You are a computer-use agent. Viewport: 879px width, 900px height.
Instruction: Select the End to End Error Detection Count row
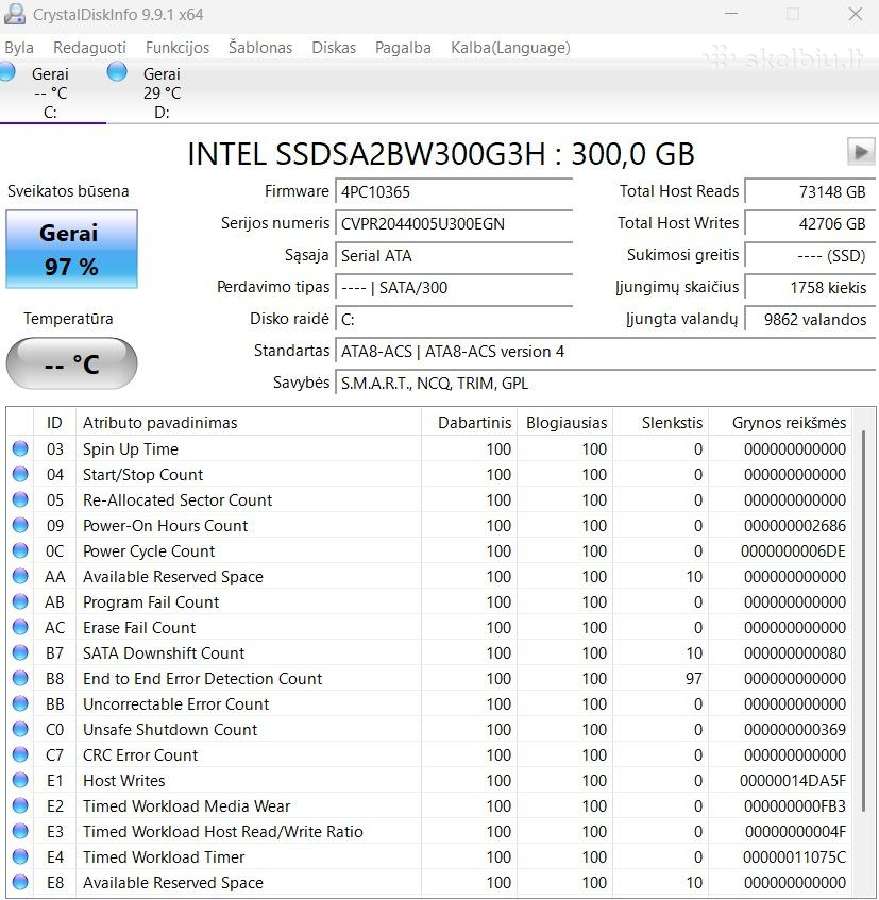tap(429, 678)
